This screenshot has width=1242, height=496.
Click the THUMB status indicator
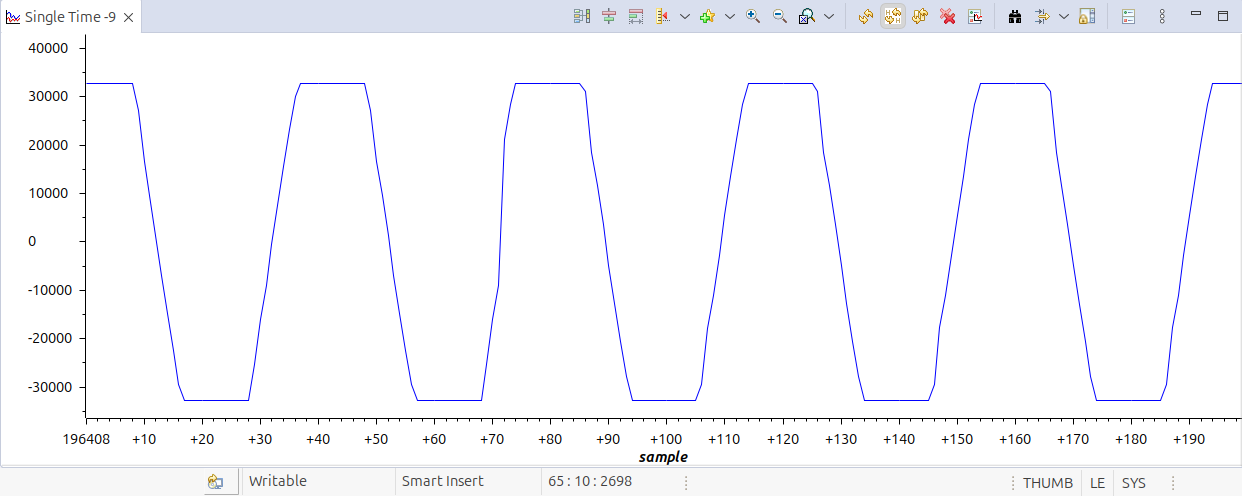[x=1047, y=483]
